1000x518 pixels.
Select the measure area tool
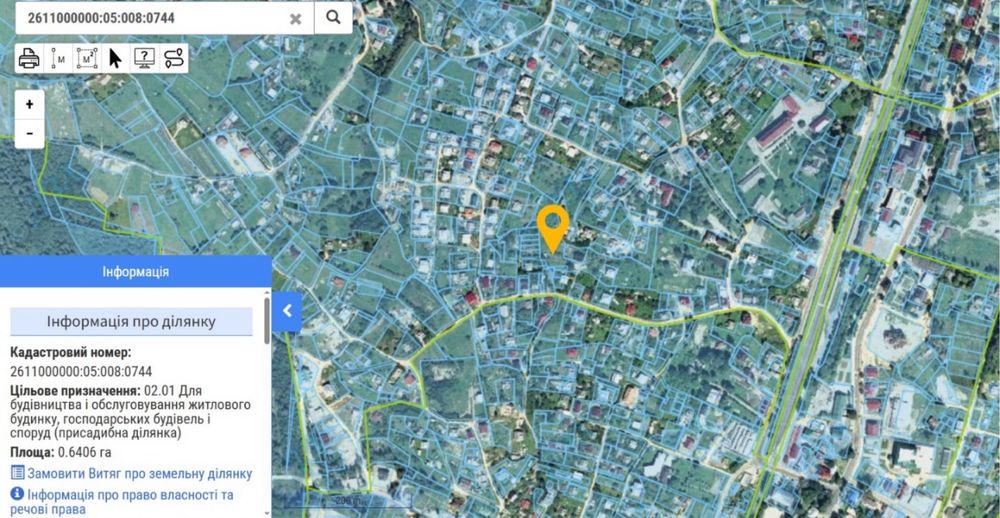click(87, 59)
